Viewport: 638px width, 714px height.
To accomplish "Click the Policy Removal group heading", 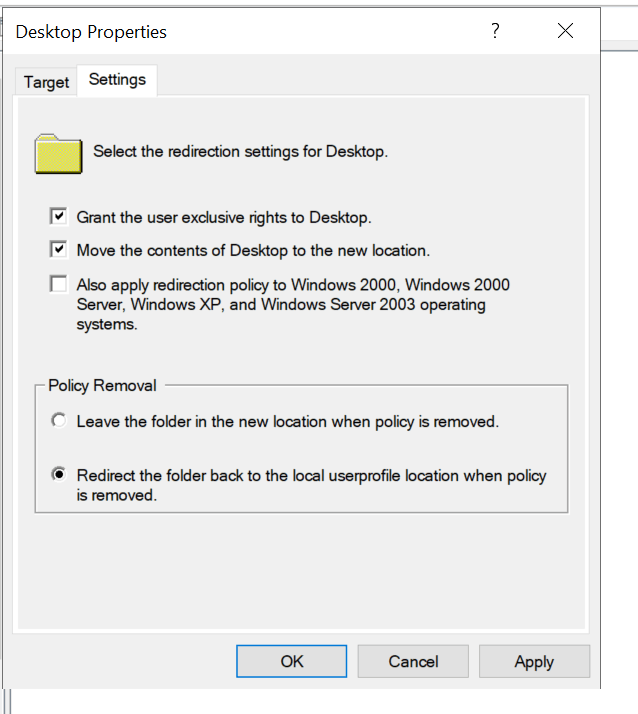I will pos(102,386).
